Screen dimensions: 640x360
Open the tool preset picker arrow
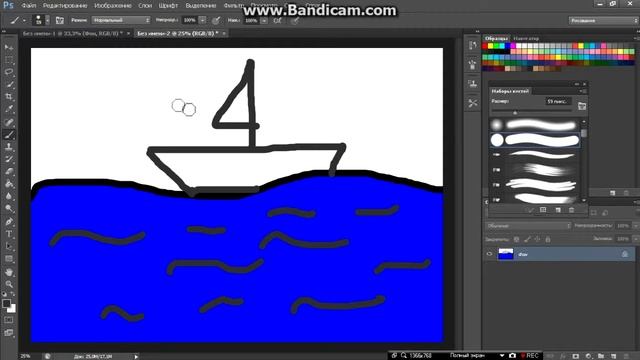coord(24,20)
